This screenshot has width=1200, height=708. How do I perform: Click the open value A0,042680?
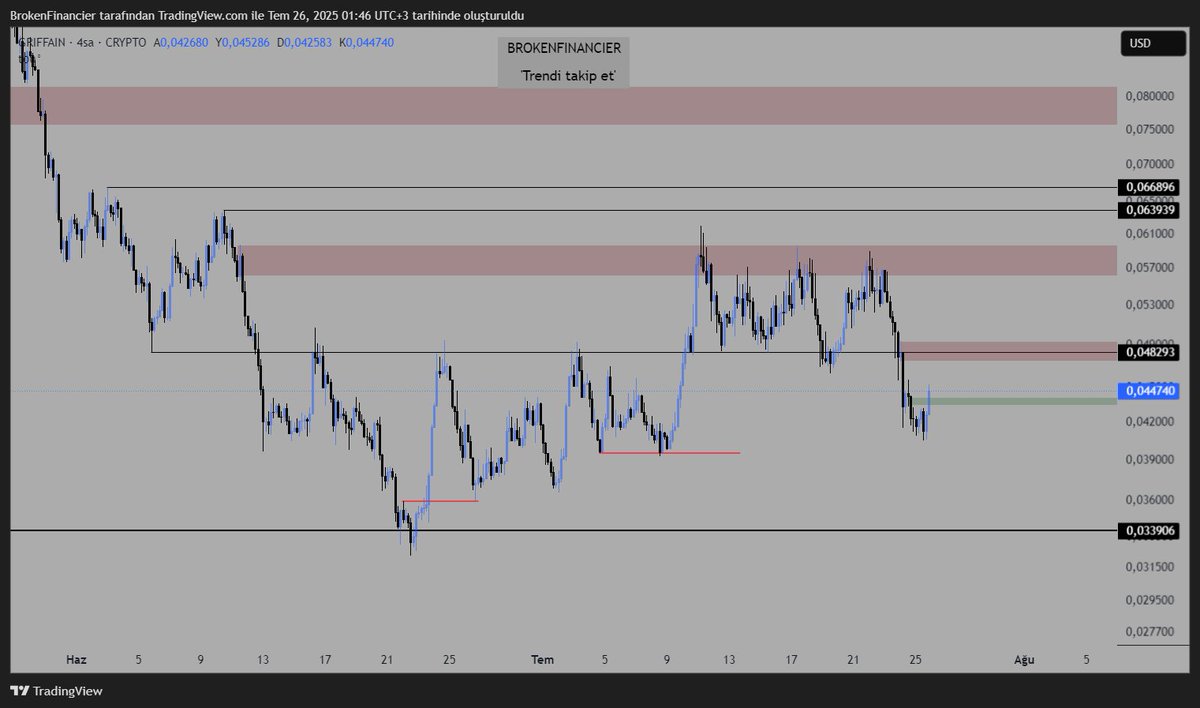182,43
